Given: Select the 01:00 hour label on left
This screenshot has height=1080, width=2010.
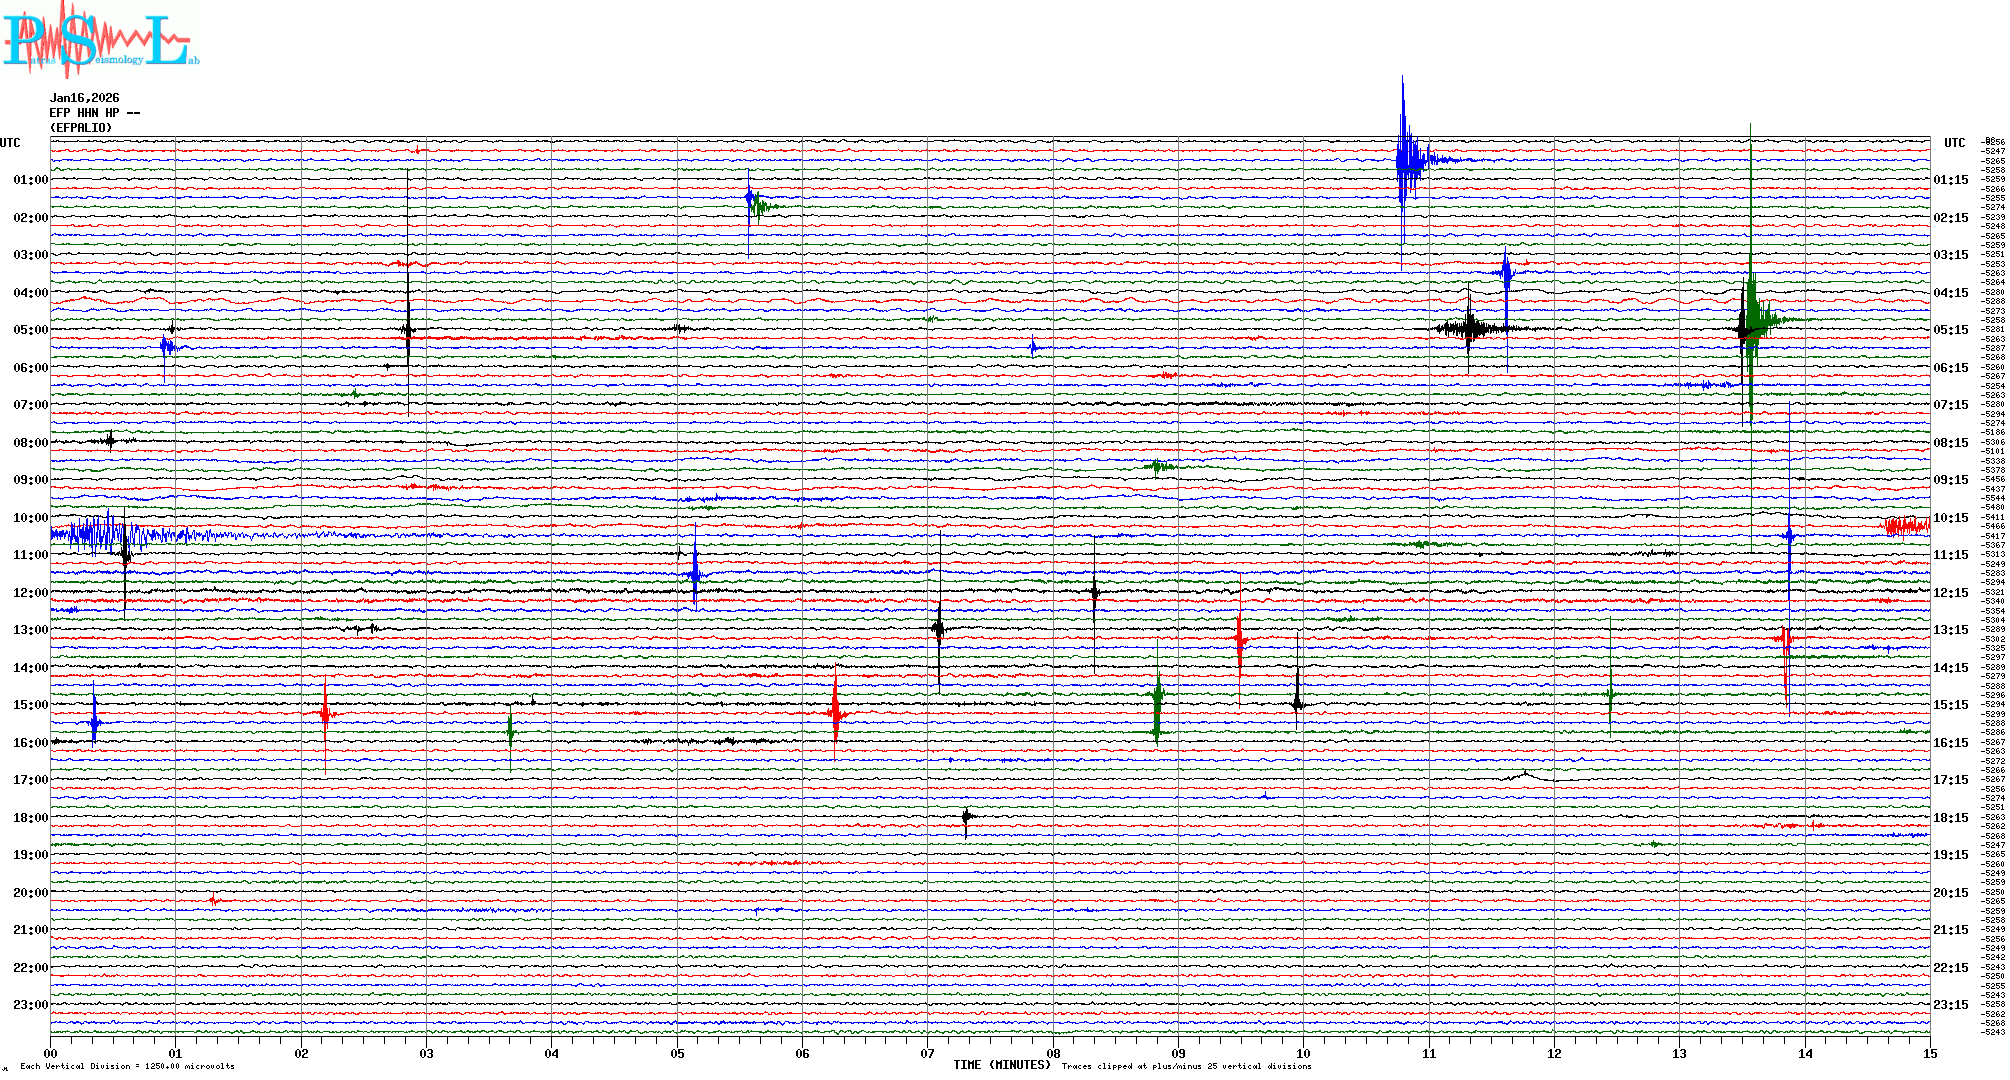Looking at the screenshot, I should [31, 180].
